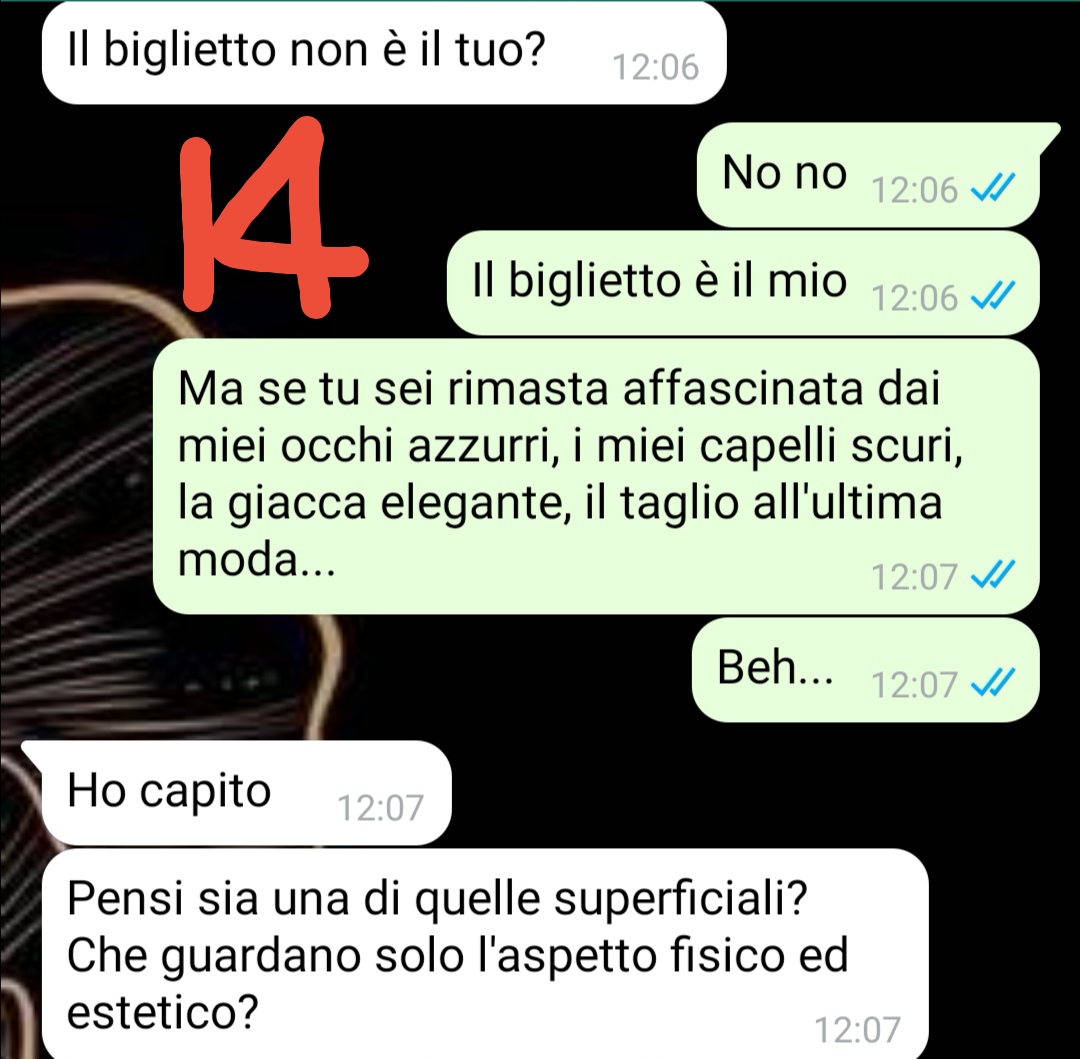The height and width of the screenshot is (1059, 1080).
Task: Tap the "Il biglietto è il mio" bubble
Action: pyautogui.click(x=742, y=283)
